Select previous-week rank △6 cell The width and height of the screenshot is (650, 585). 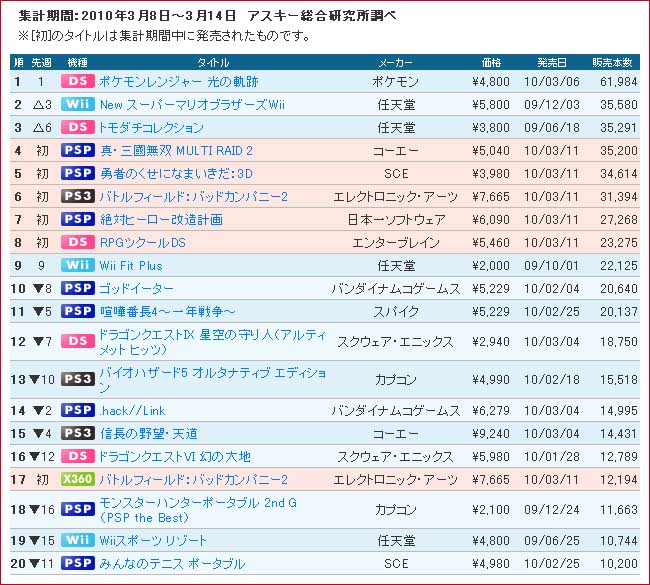tap(42, 127)
